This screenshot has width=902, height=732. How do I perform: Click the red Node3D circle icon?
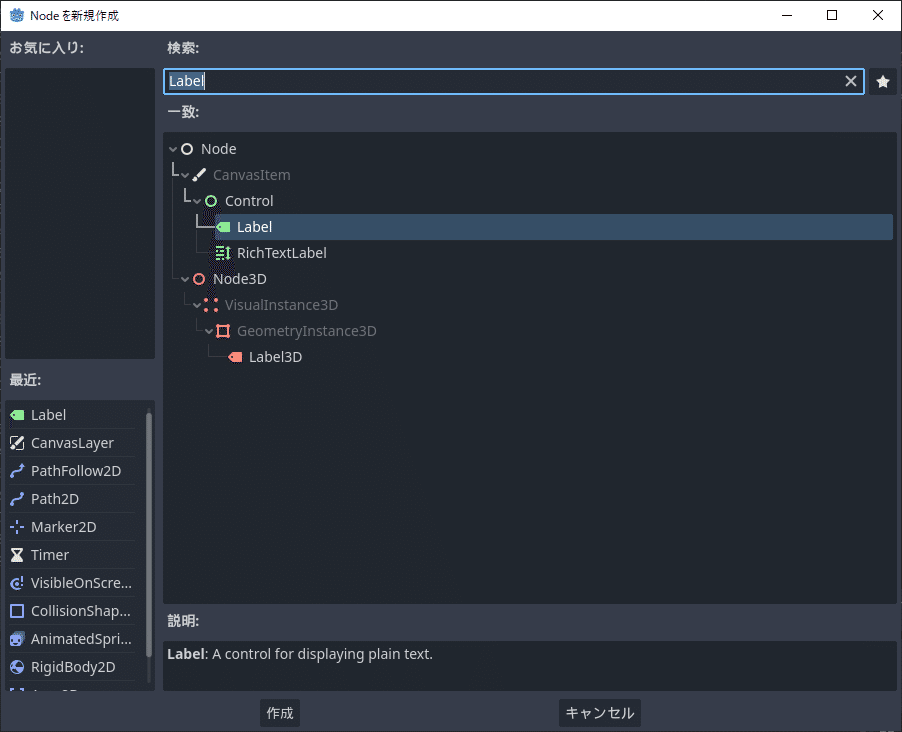[x=199, y=279]
